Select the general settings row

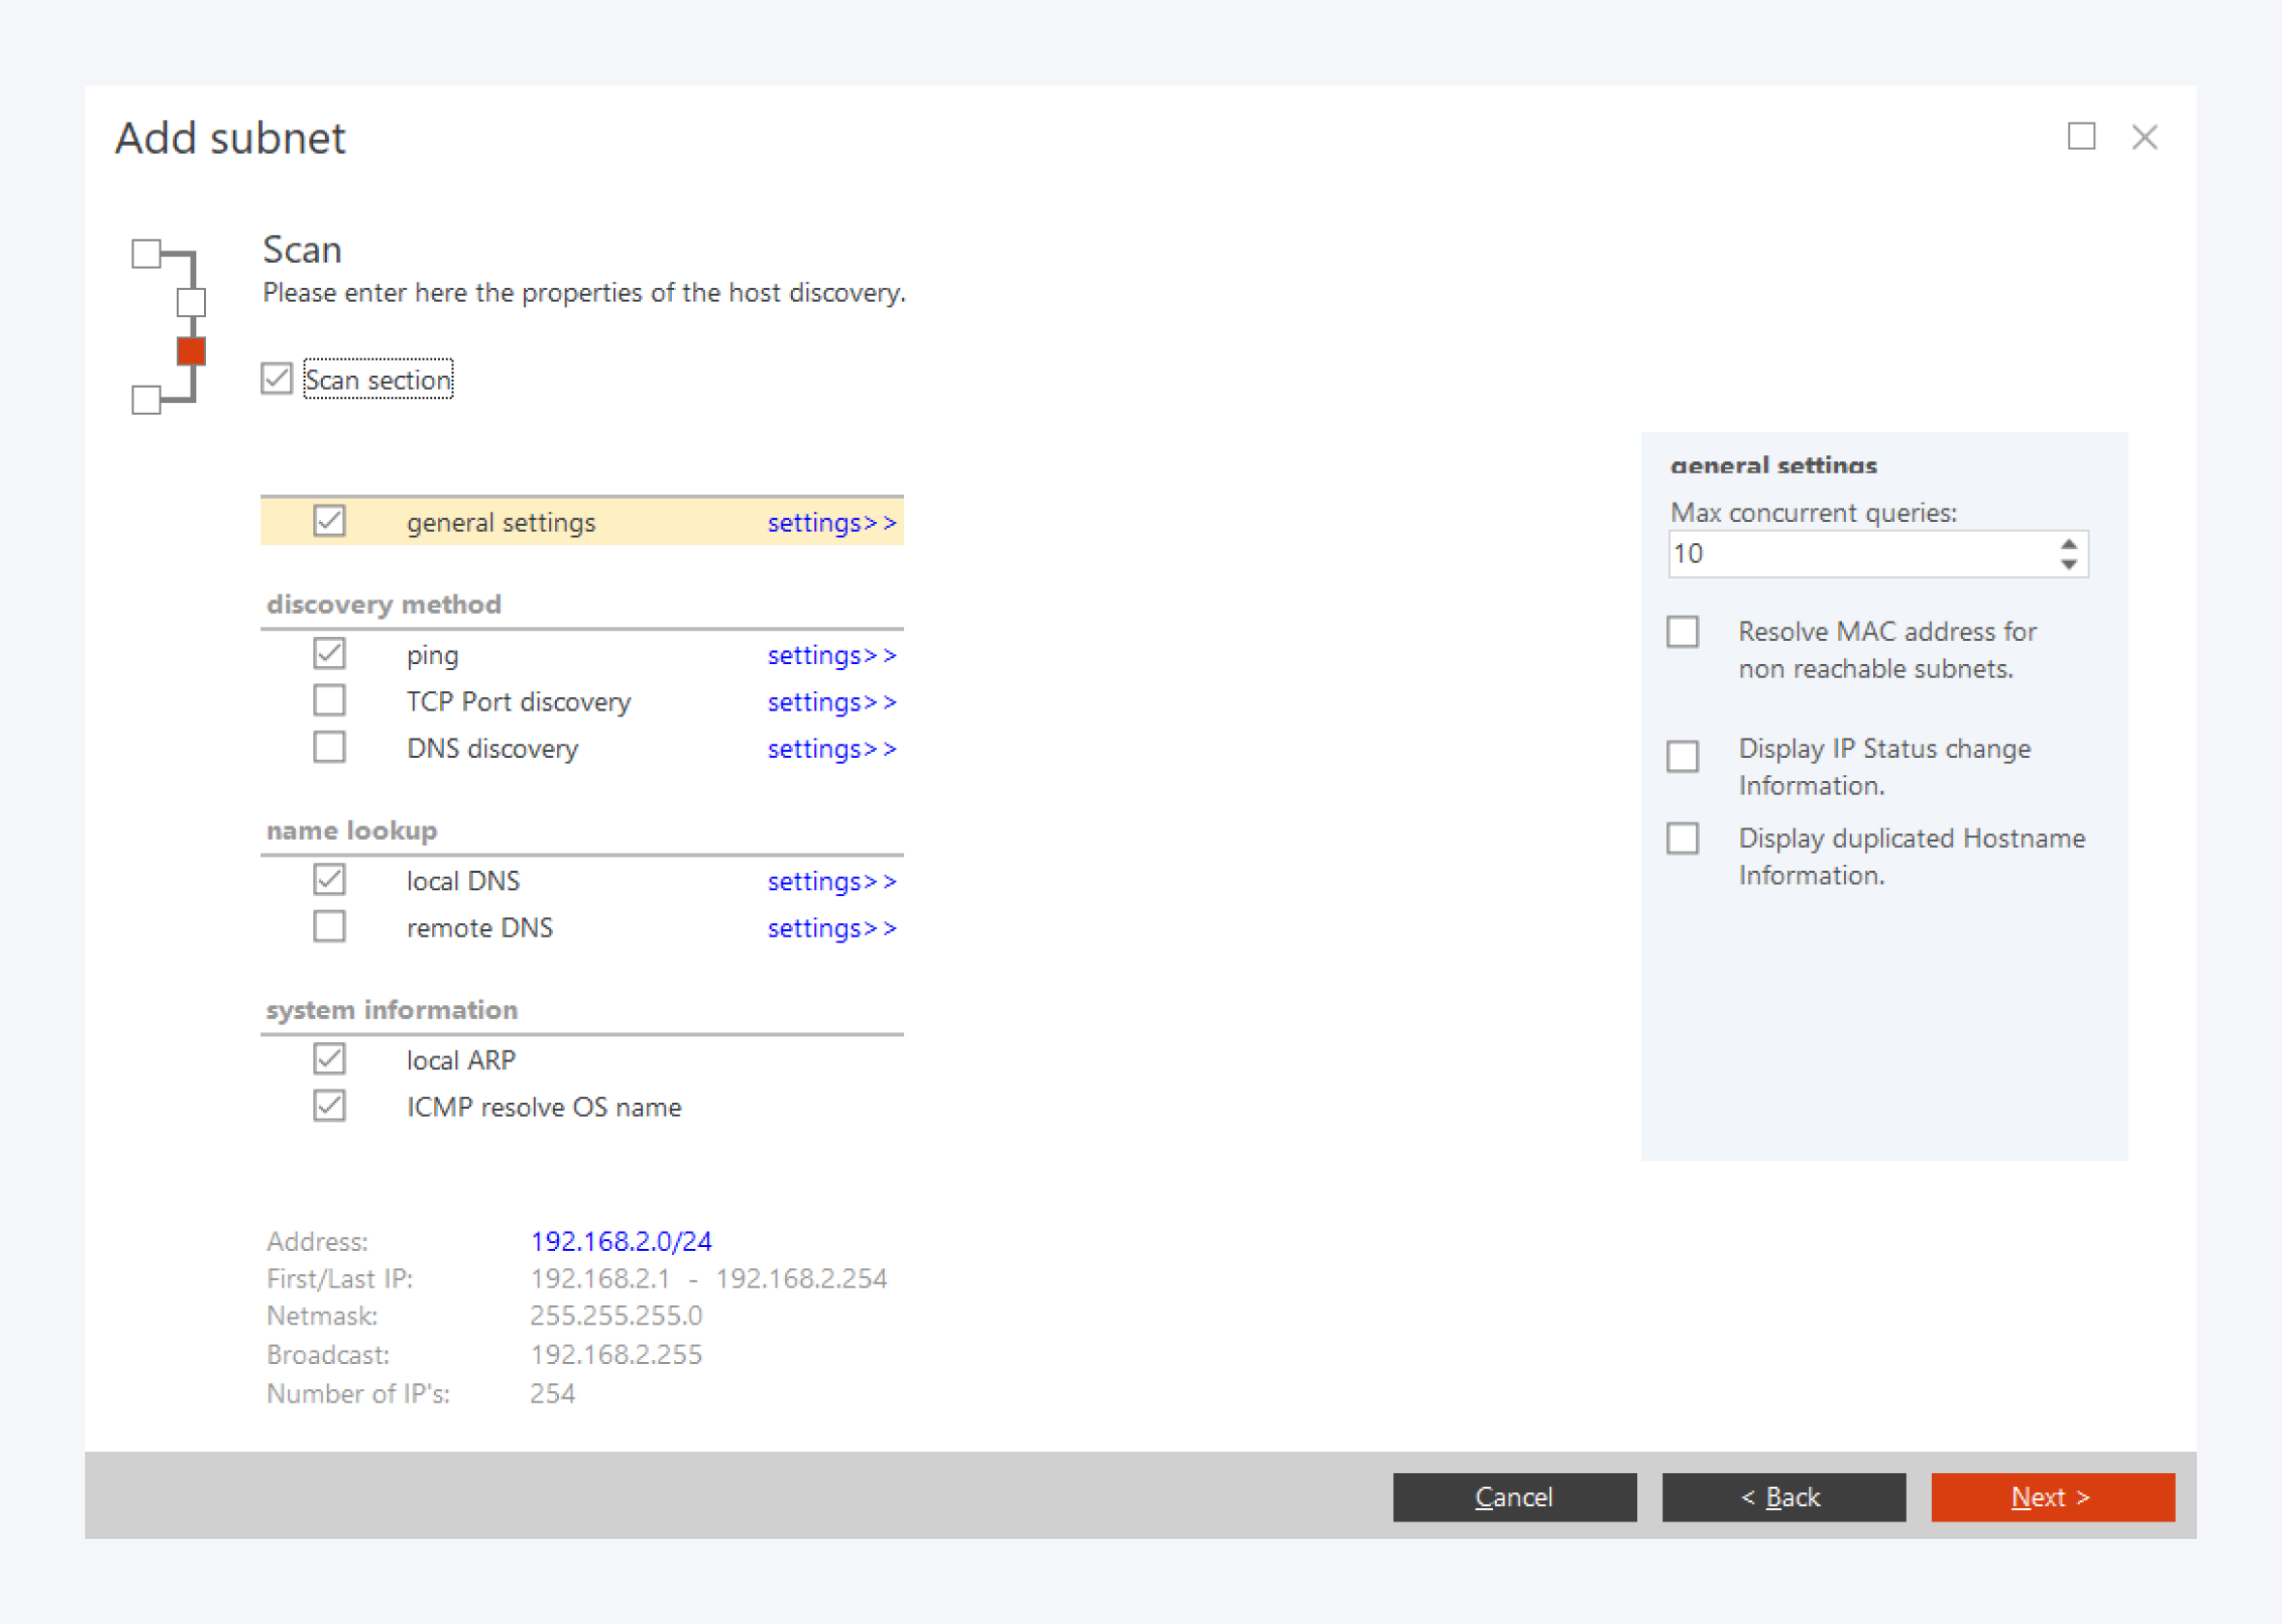click(x=501, y=522)
